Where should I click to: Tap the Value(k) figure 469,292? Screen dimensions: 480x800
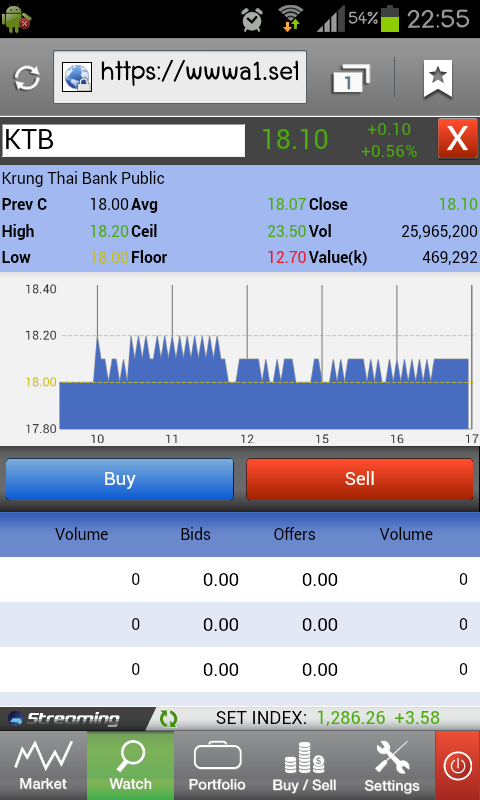[x=450, y=258]
